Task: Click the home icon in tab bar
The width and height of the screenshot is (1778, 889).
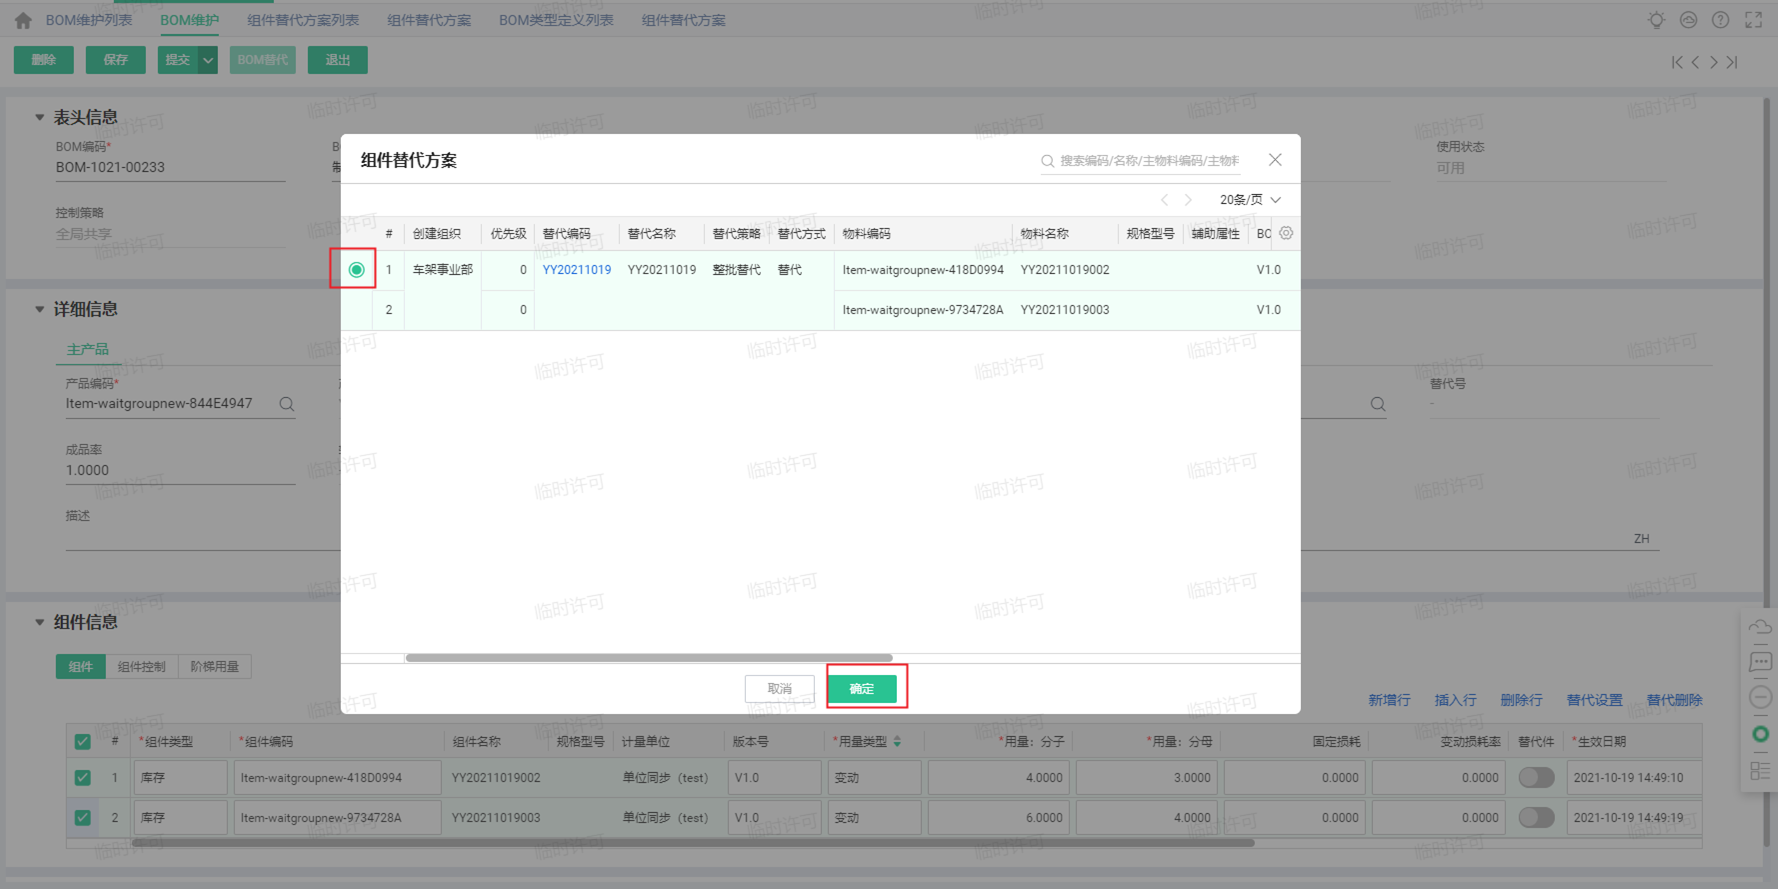Action: [x=23, y=20]
